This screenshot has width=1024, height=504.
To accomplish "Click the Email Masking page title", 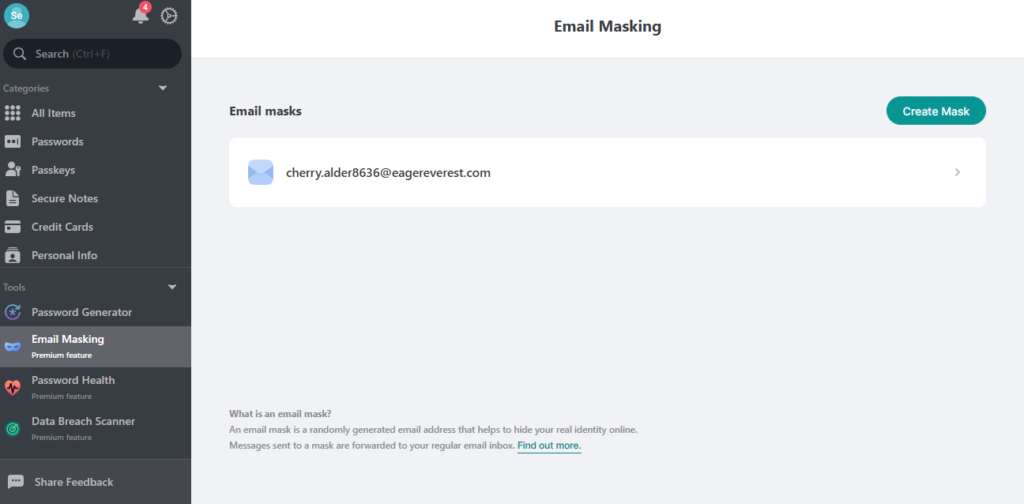I will pyautogui.click(x=607, y=27).
